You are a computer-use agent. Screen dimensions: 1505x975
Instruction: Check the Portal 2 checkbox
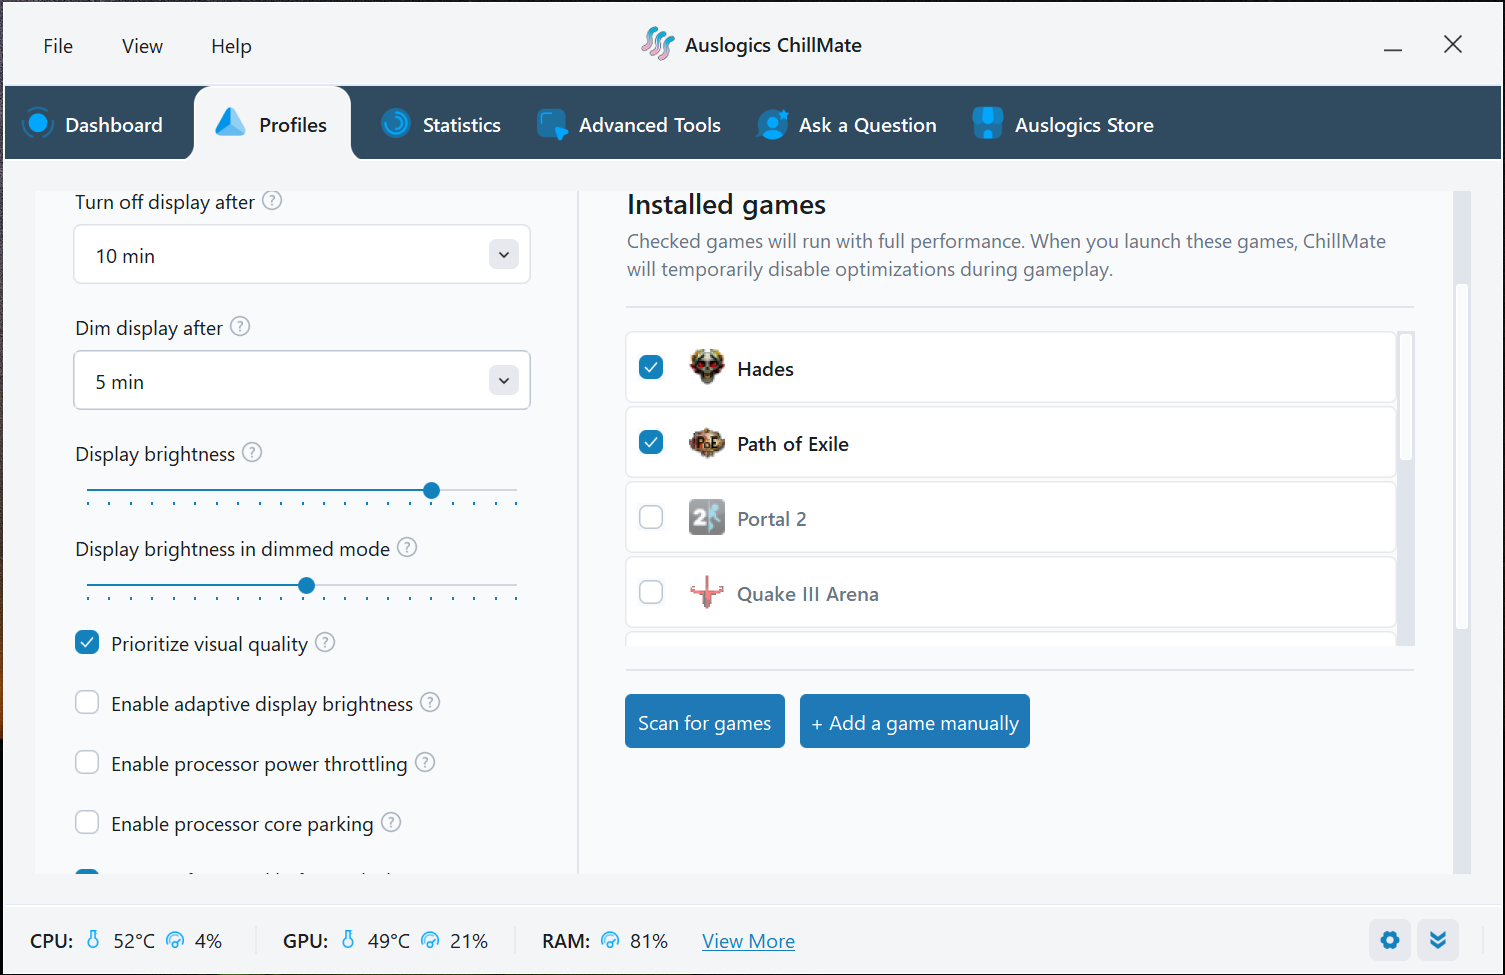point(651,517)
